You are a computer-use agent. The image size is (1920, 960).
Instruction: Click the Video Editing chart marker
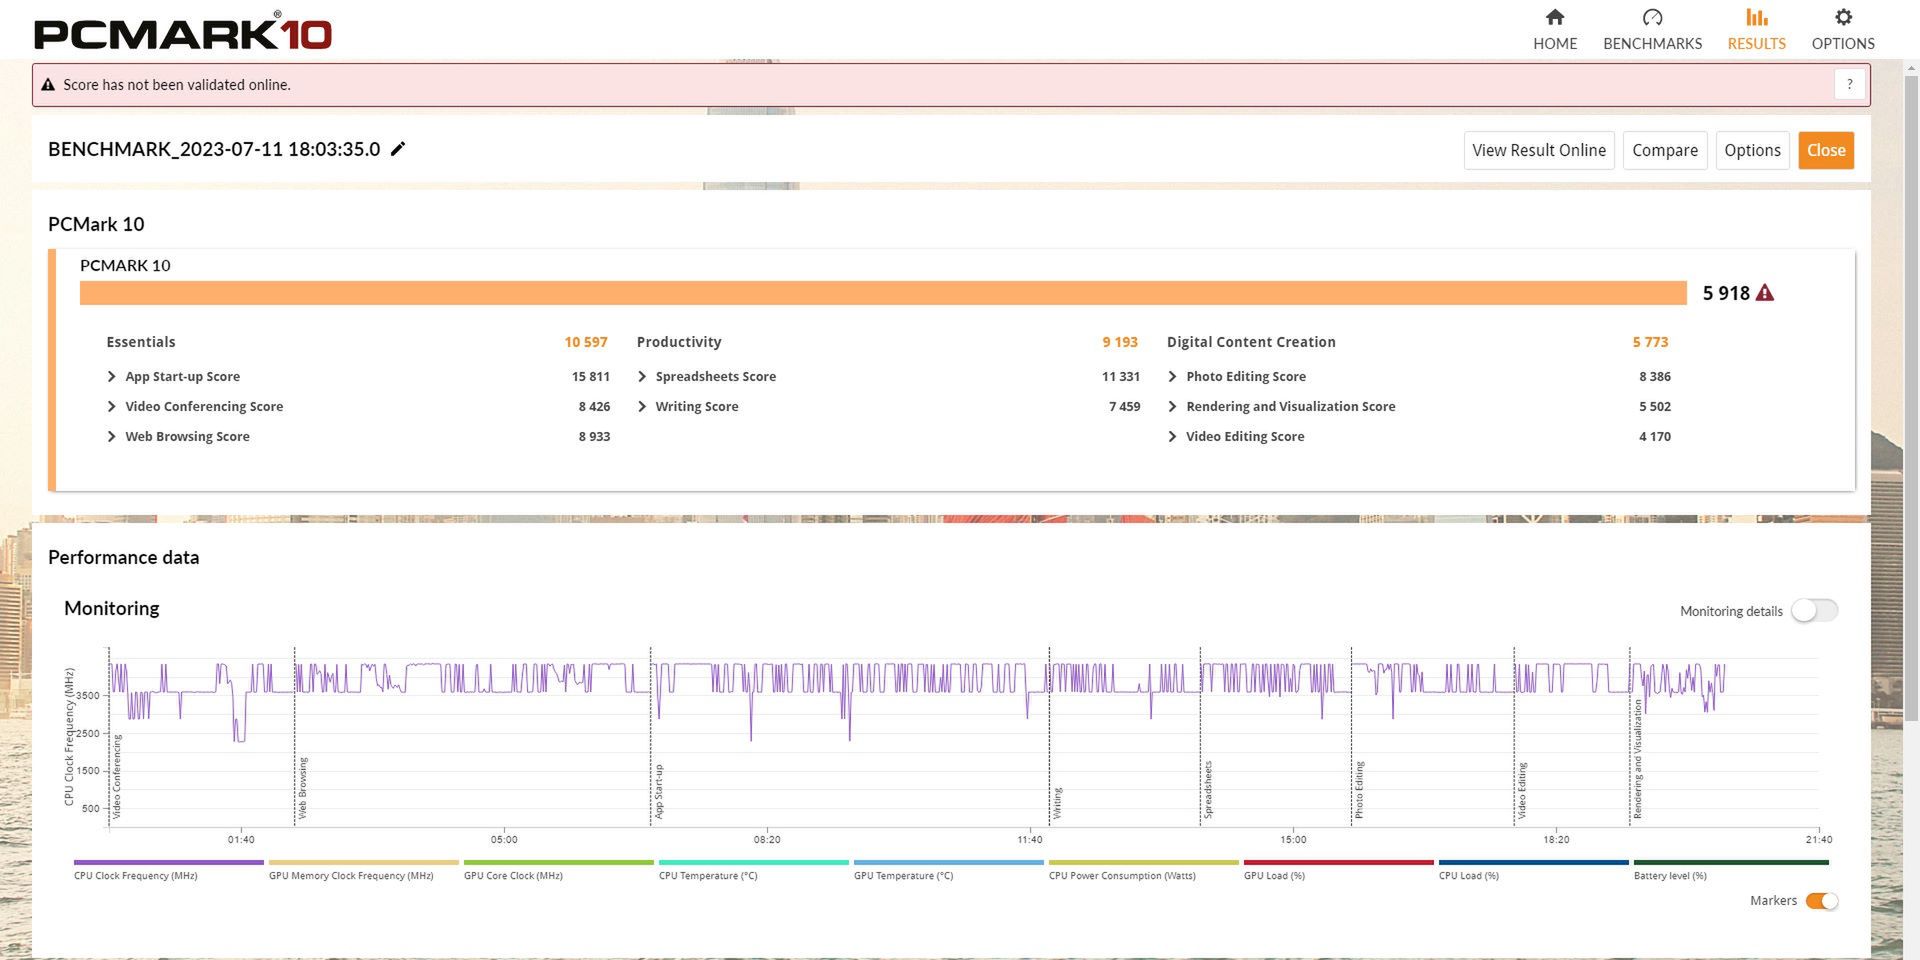[x=1522, y=791]
